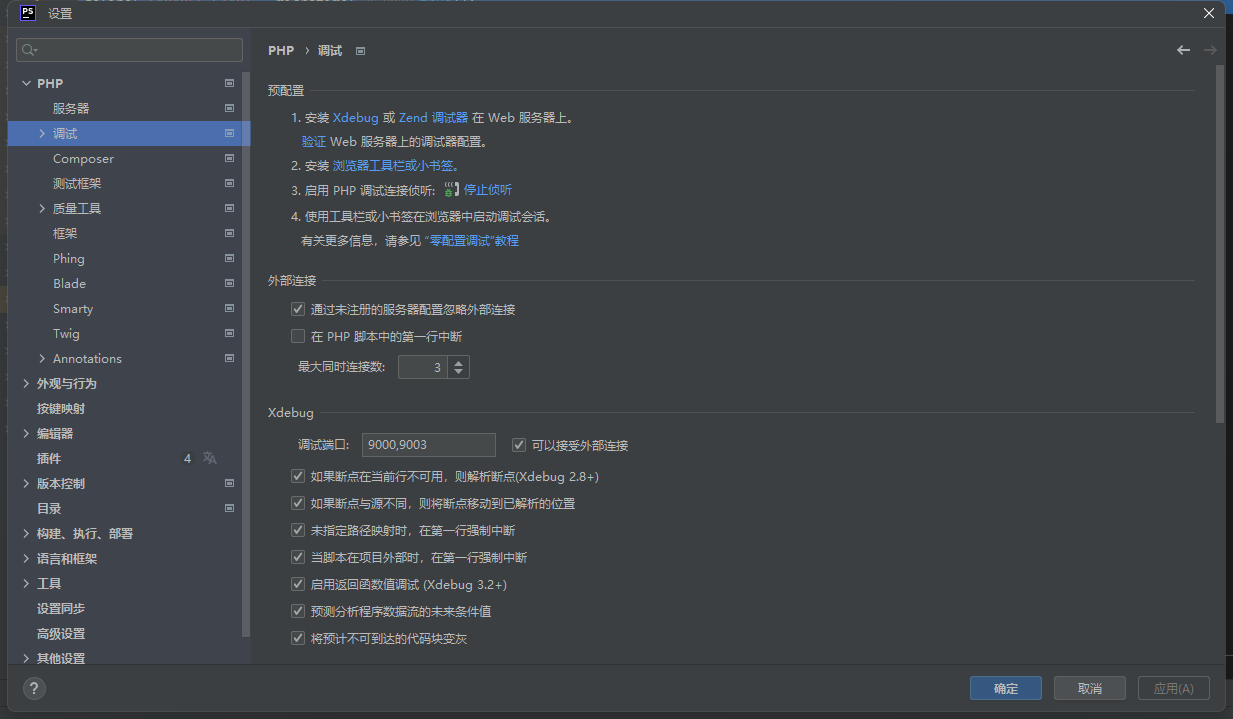Viewport: 1233px width, 719px height.
Task: Expand the 质量工具 tree node
Action: [42, 208]
